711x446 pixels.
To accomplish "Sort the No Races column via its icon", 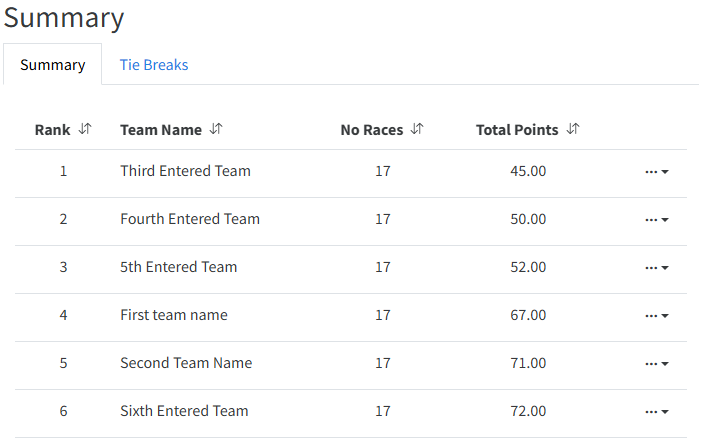I will click(x=417, y=129).
